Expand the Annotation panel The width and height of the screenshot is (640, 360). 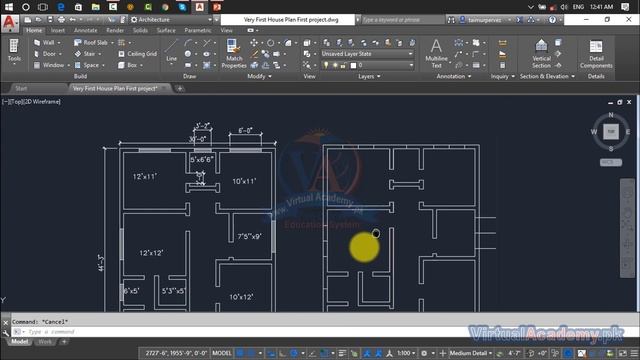(453, 76)
